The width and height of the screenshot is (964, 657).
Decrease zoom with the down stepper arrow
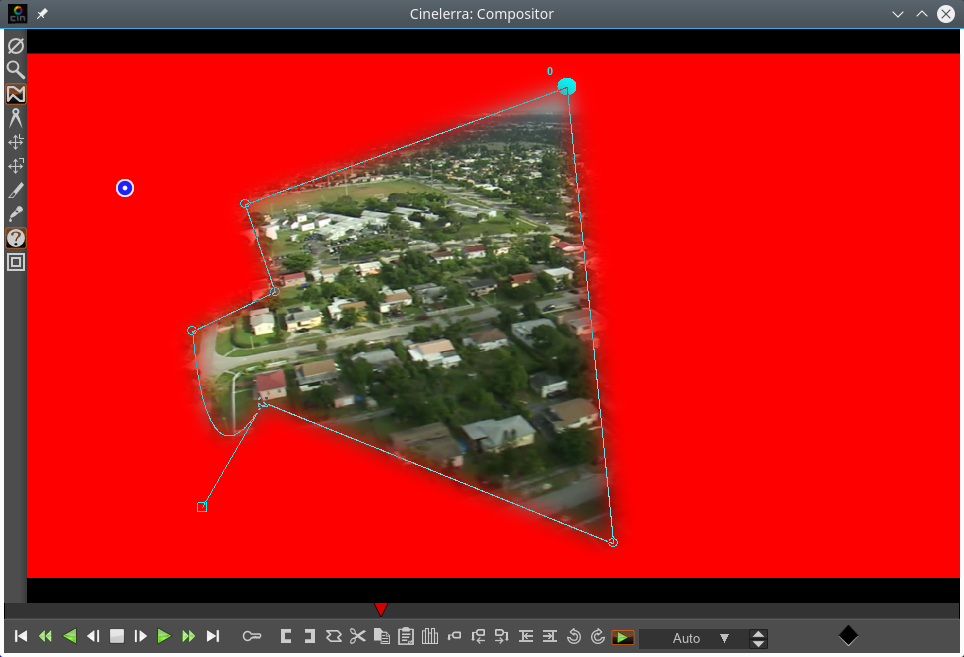pos(759,643)
